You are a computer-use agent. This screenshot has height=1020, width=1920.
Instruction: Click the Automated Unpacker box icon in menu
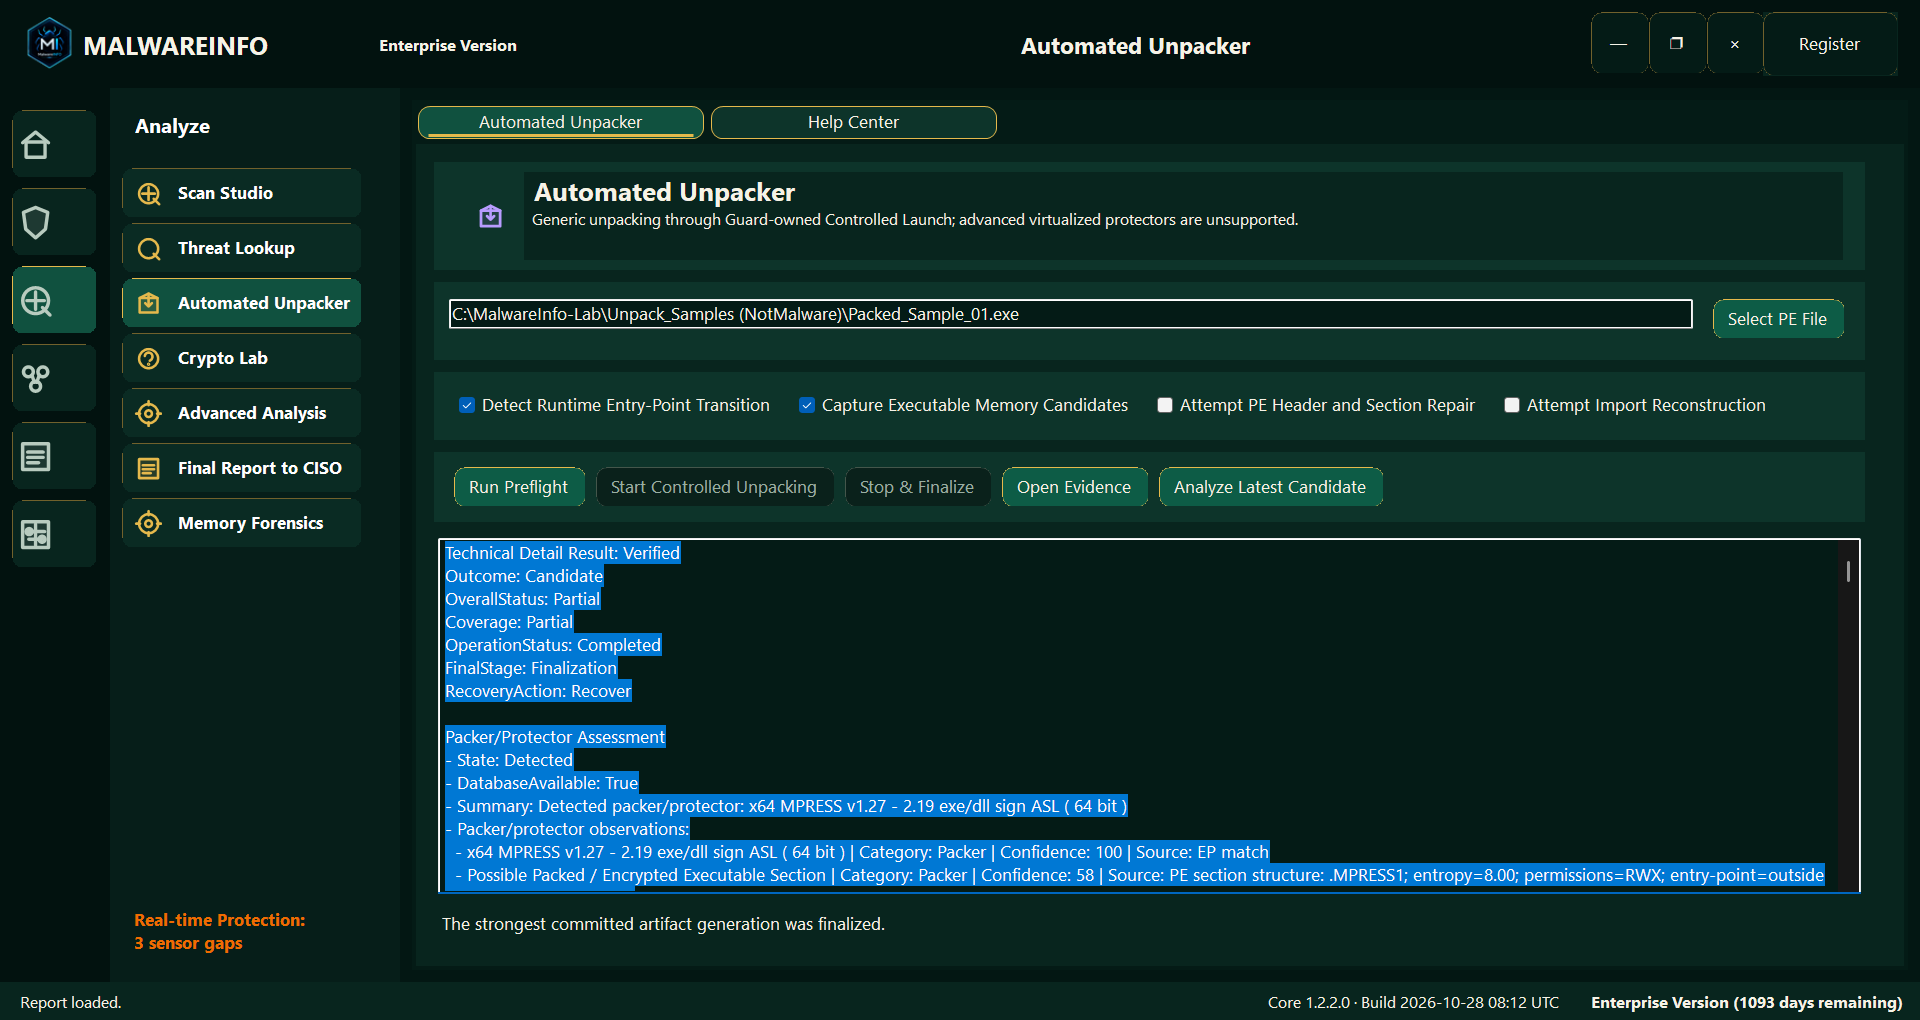[149, 303]
